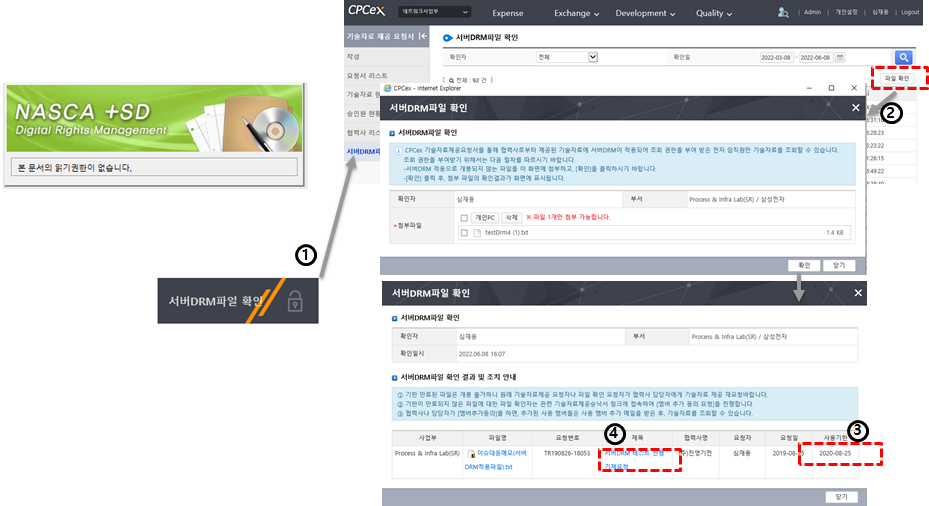The image size is (929, 506).
Task: Click the 개인PC upload button
Action: click(484, 217)
